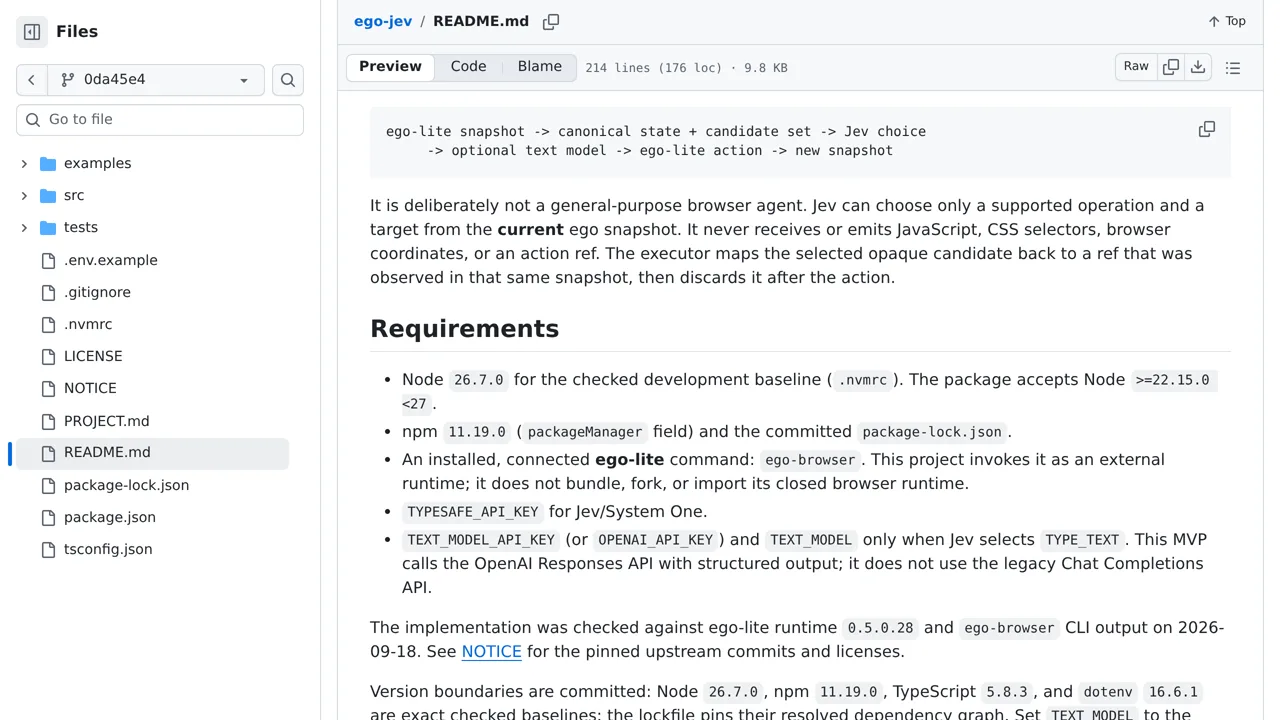
Task: Click the Requirements heading
Action: click(464, 329)
